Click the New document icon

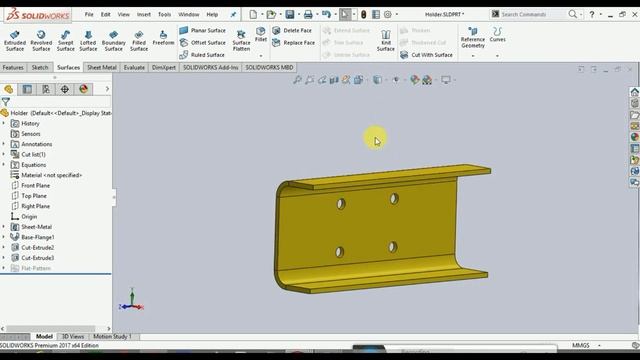[253, 15]
